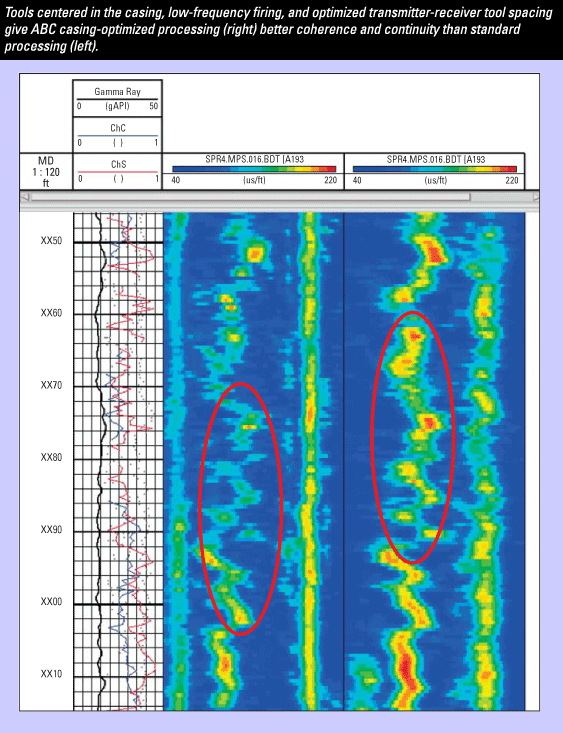Viewport: 563px width, 733px height.
Task: Click the Gamma Ray maximum value 50
Action: pos(154,106)
